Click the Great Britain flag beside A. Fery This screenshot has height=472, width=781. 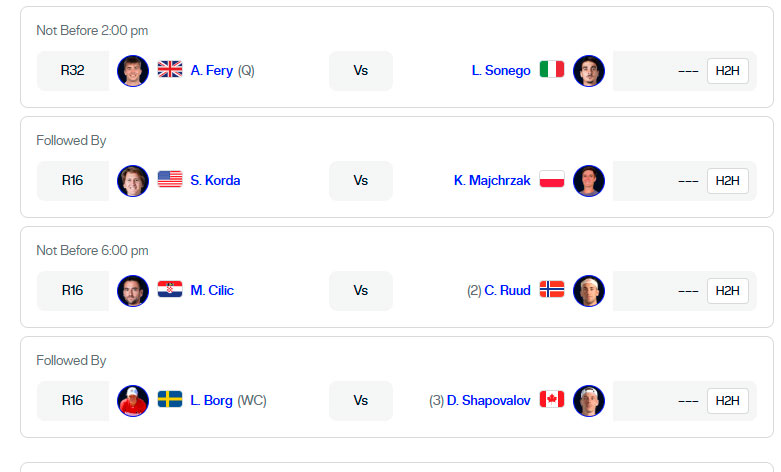170,70
